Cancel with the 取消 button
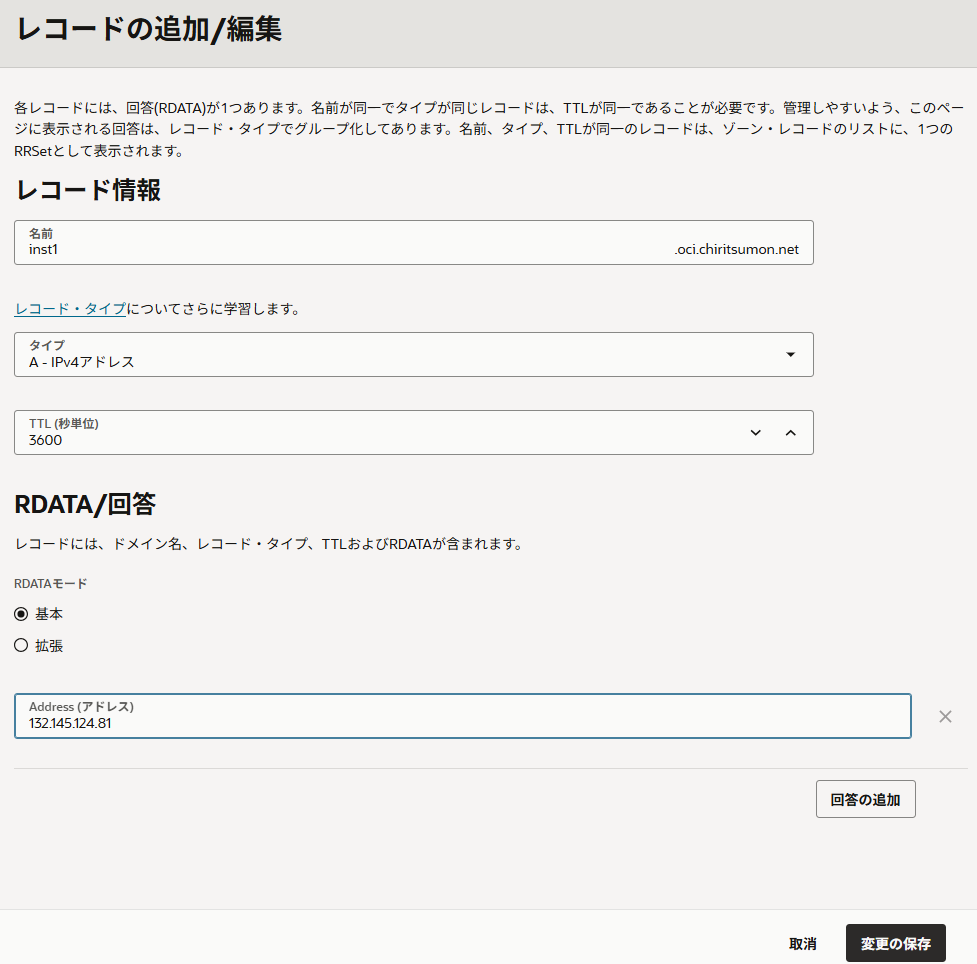This screenshot has width=977, height=964. [802, 943]
